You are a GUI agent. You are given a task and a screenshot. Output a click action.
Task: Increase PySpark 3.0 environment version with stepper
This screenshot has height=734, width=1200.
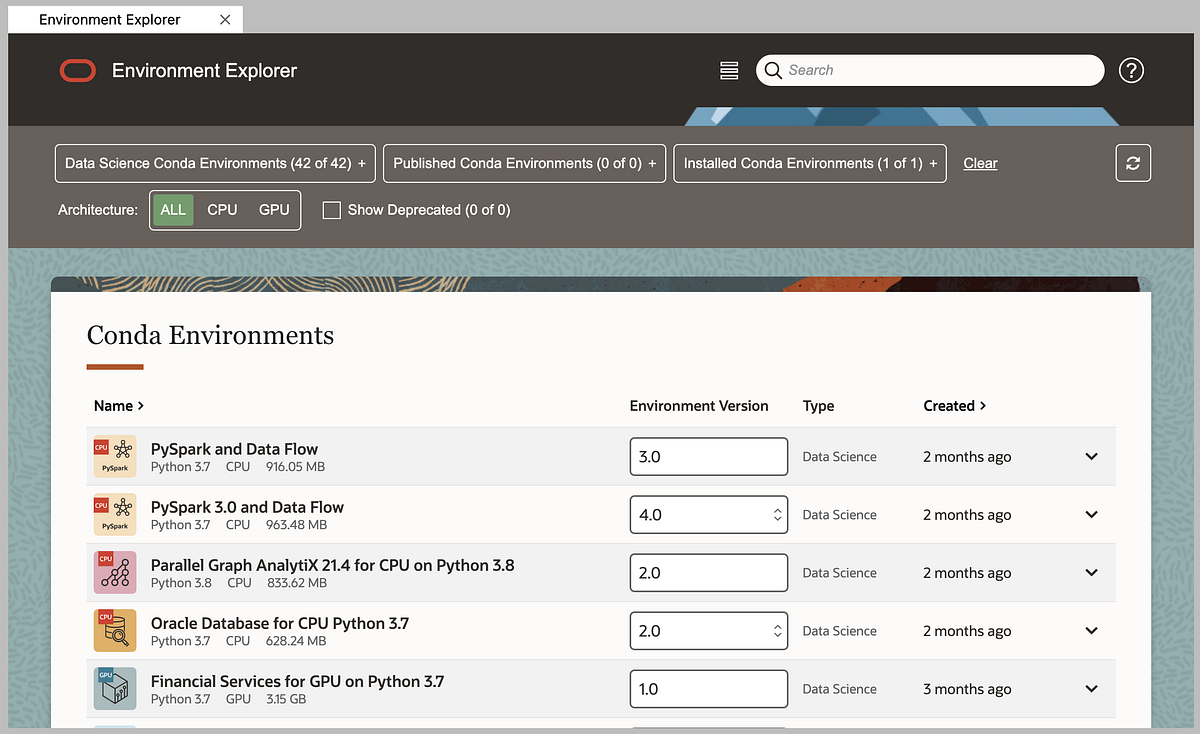click(777, 509)
